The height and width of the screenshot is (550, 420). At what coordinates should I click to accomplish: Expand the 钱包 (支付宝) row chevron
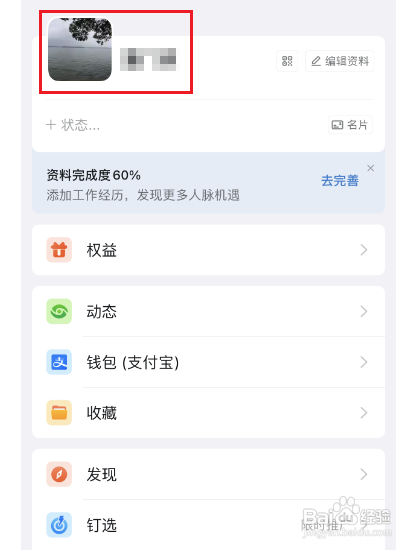(x=364, y=362)
